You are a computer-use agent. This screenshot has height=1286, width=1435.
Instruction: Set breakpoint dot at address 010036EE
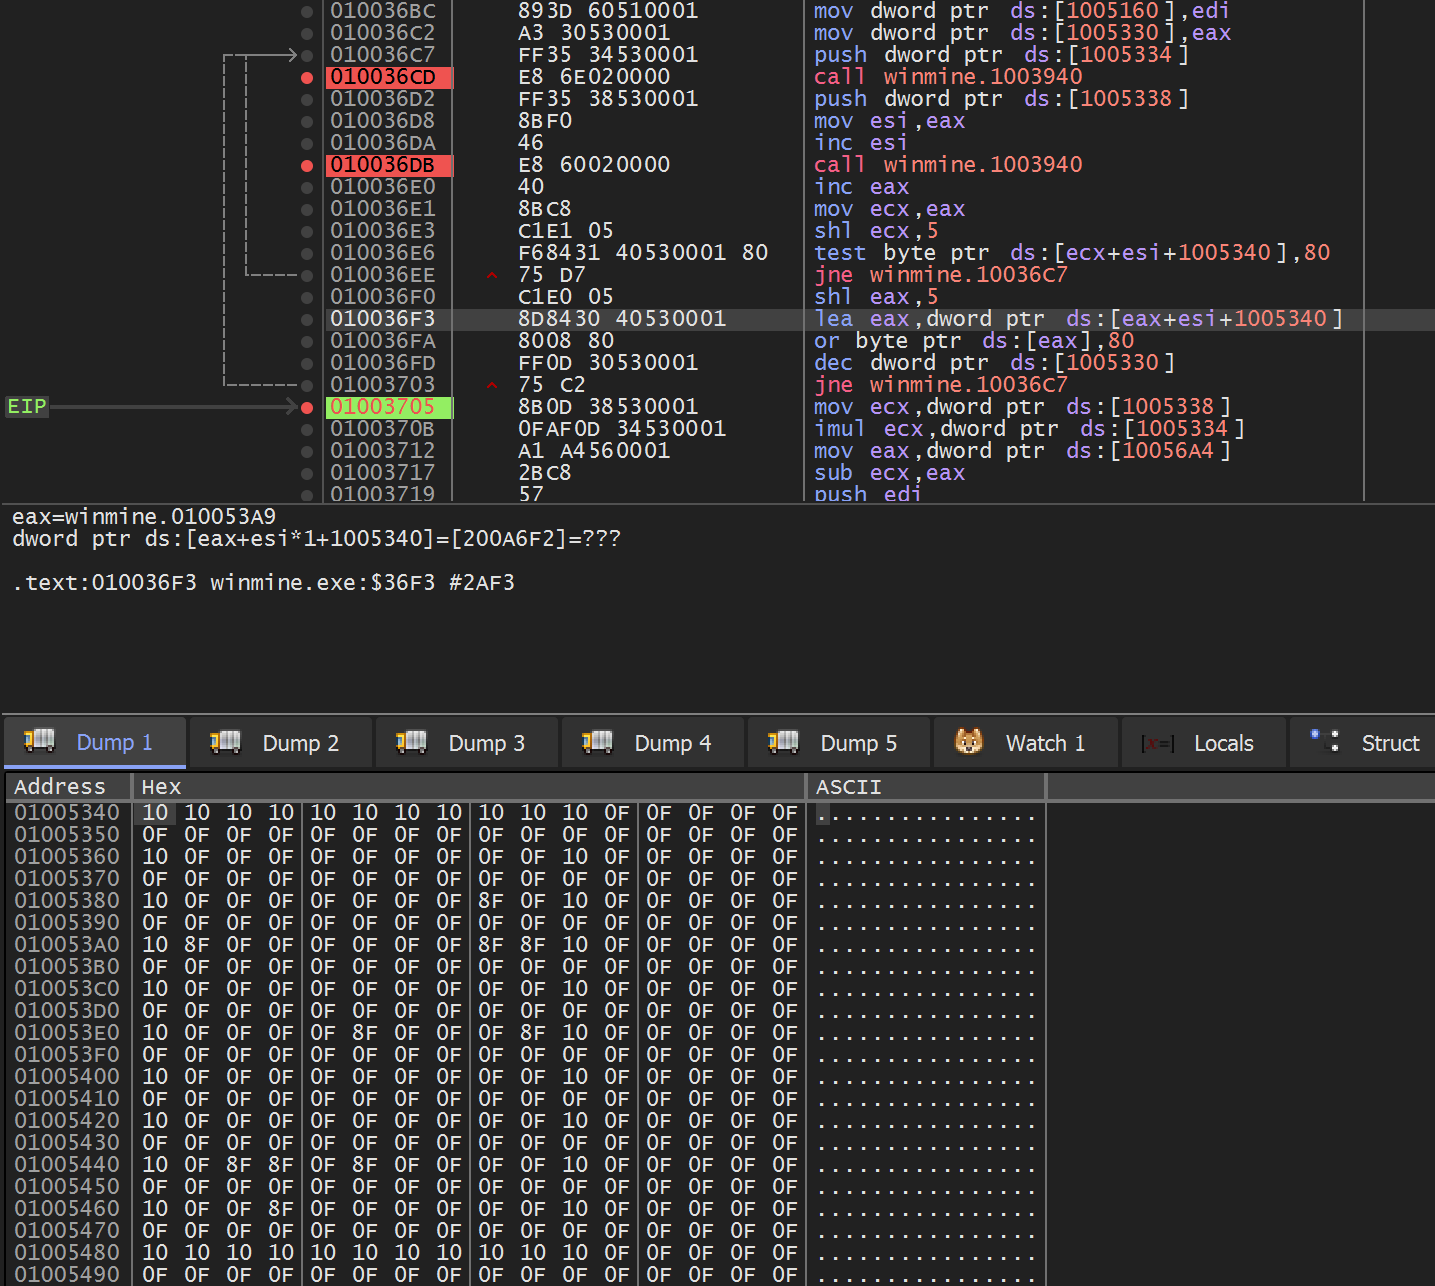(x=307, y=276)
